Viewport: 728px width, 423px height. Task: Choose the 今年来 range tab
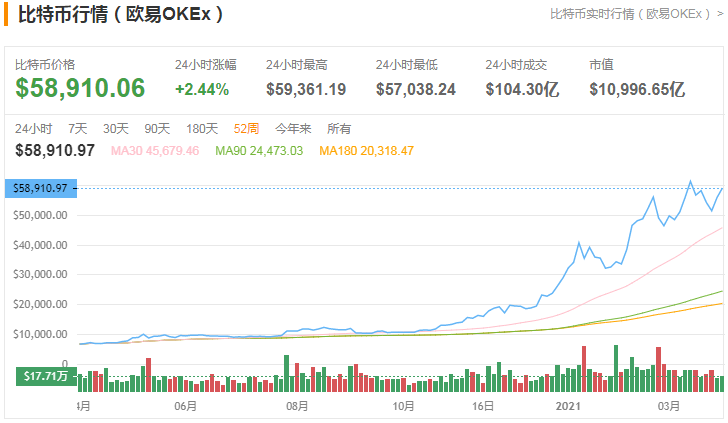coord(293,128)
